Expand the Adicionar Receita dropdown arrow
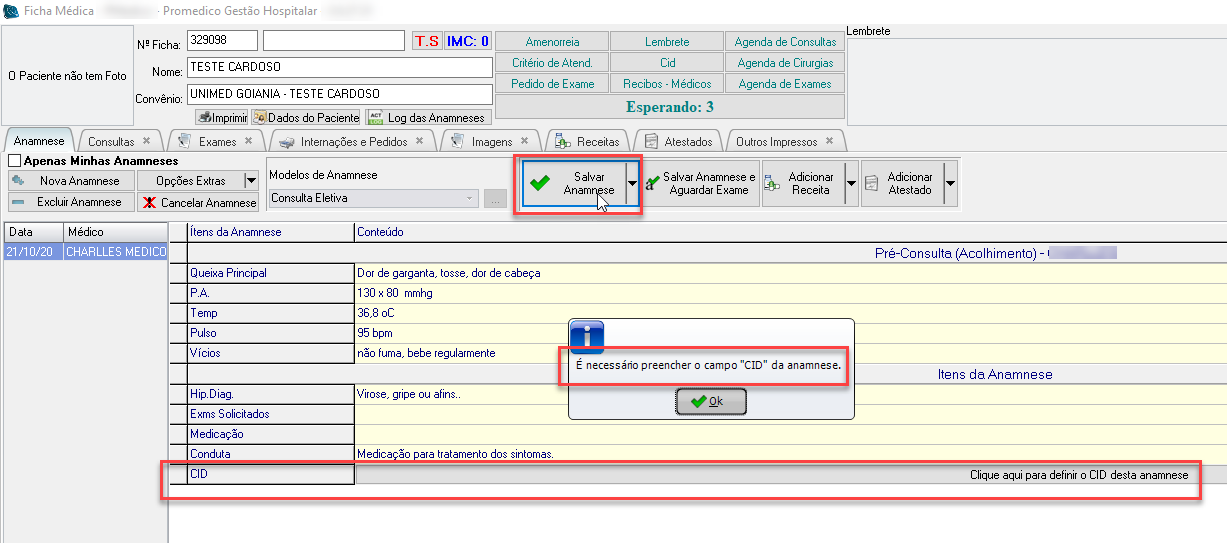1227x543 pixels. (x=851, y=184)
